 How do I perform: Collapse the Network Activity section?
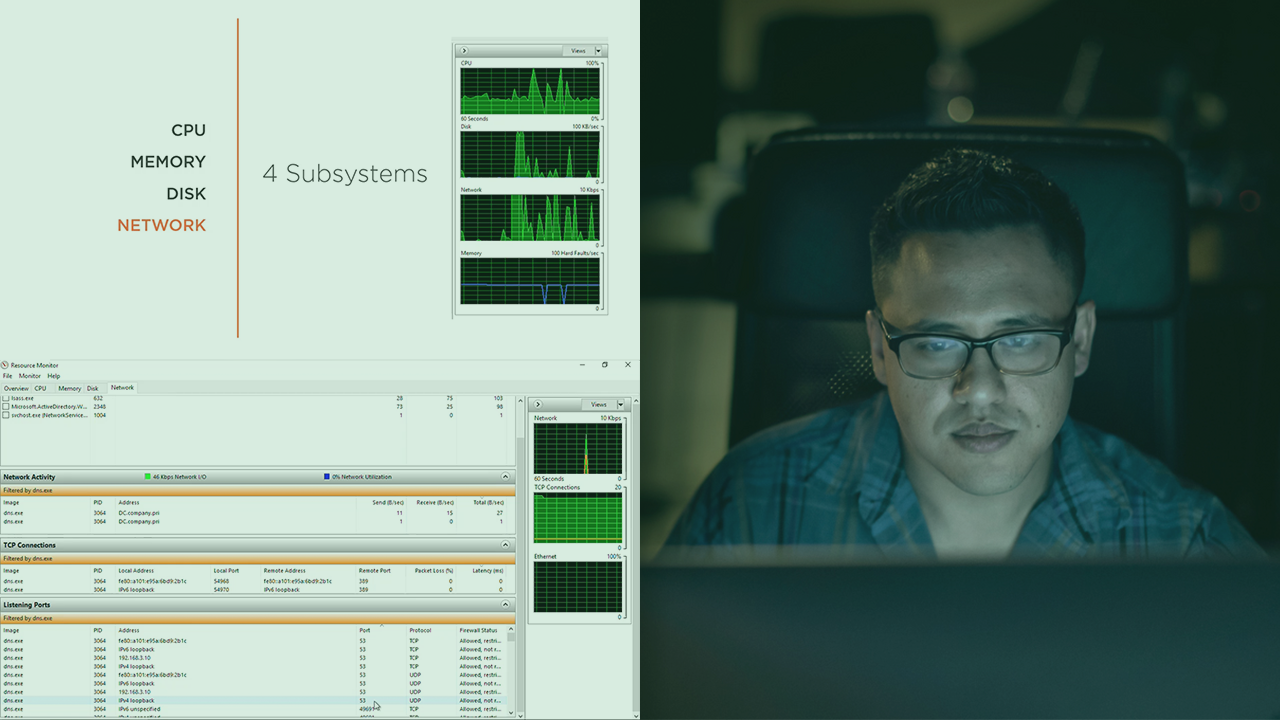[x=505, y=477]
